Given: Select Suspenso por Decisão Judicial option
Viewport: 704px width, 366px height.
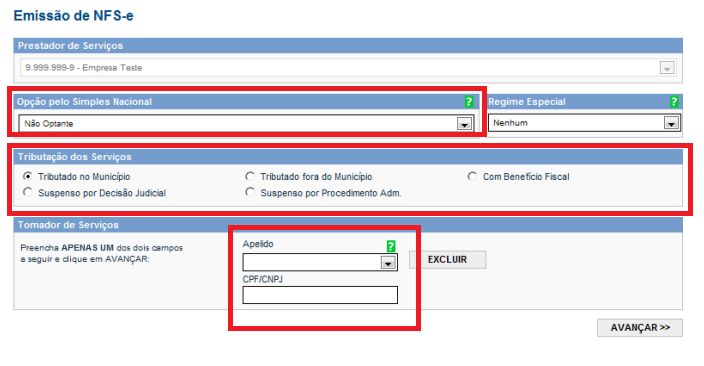Looking at the screenshot, I should [28, 192].
